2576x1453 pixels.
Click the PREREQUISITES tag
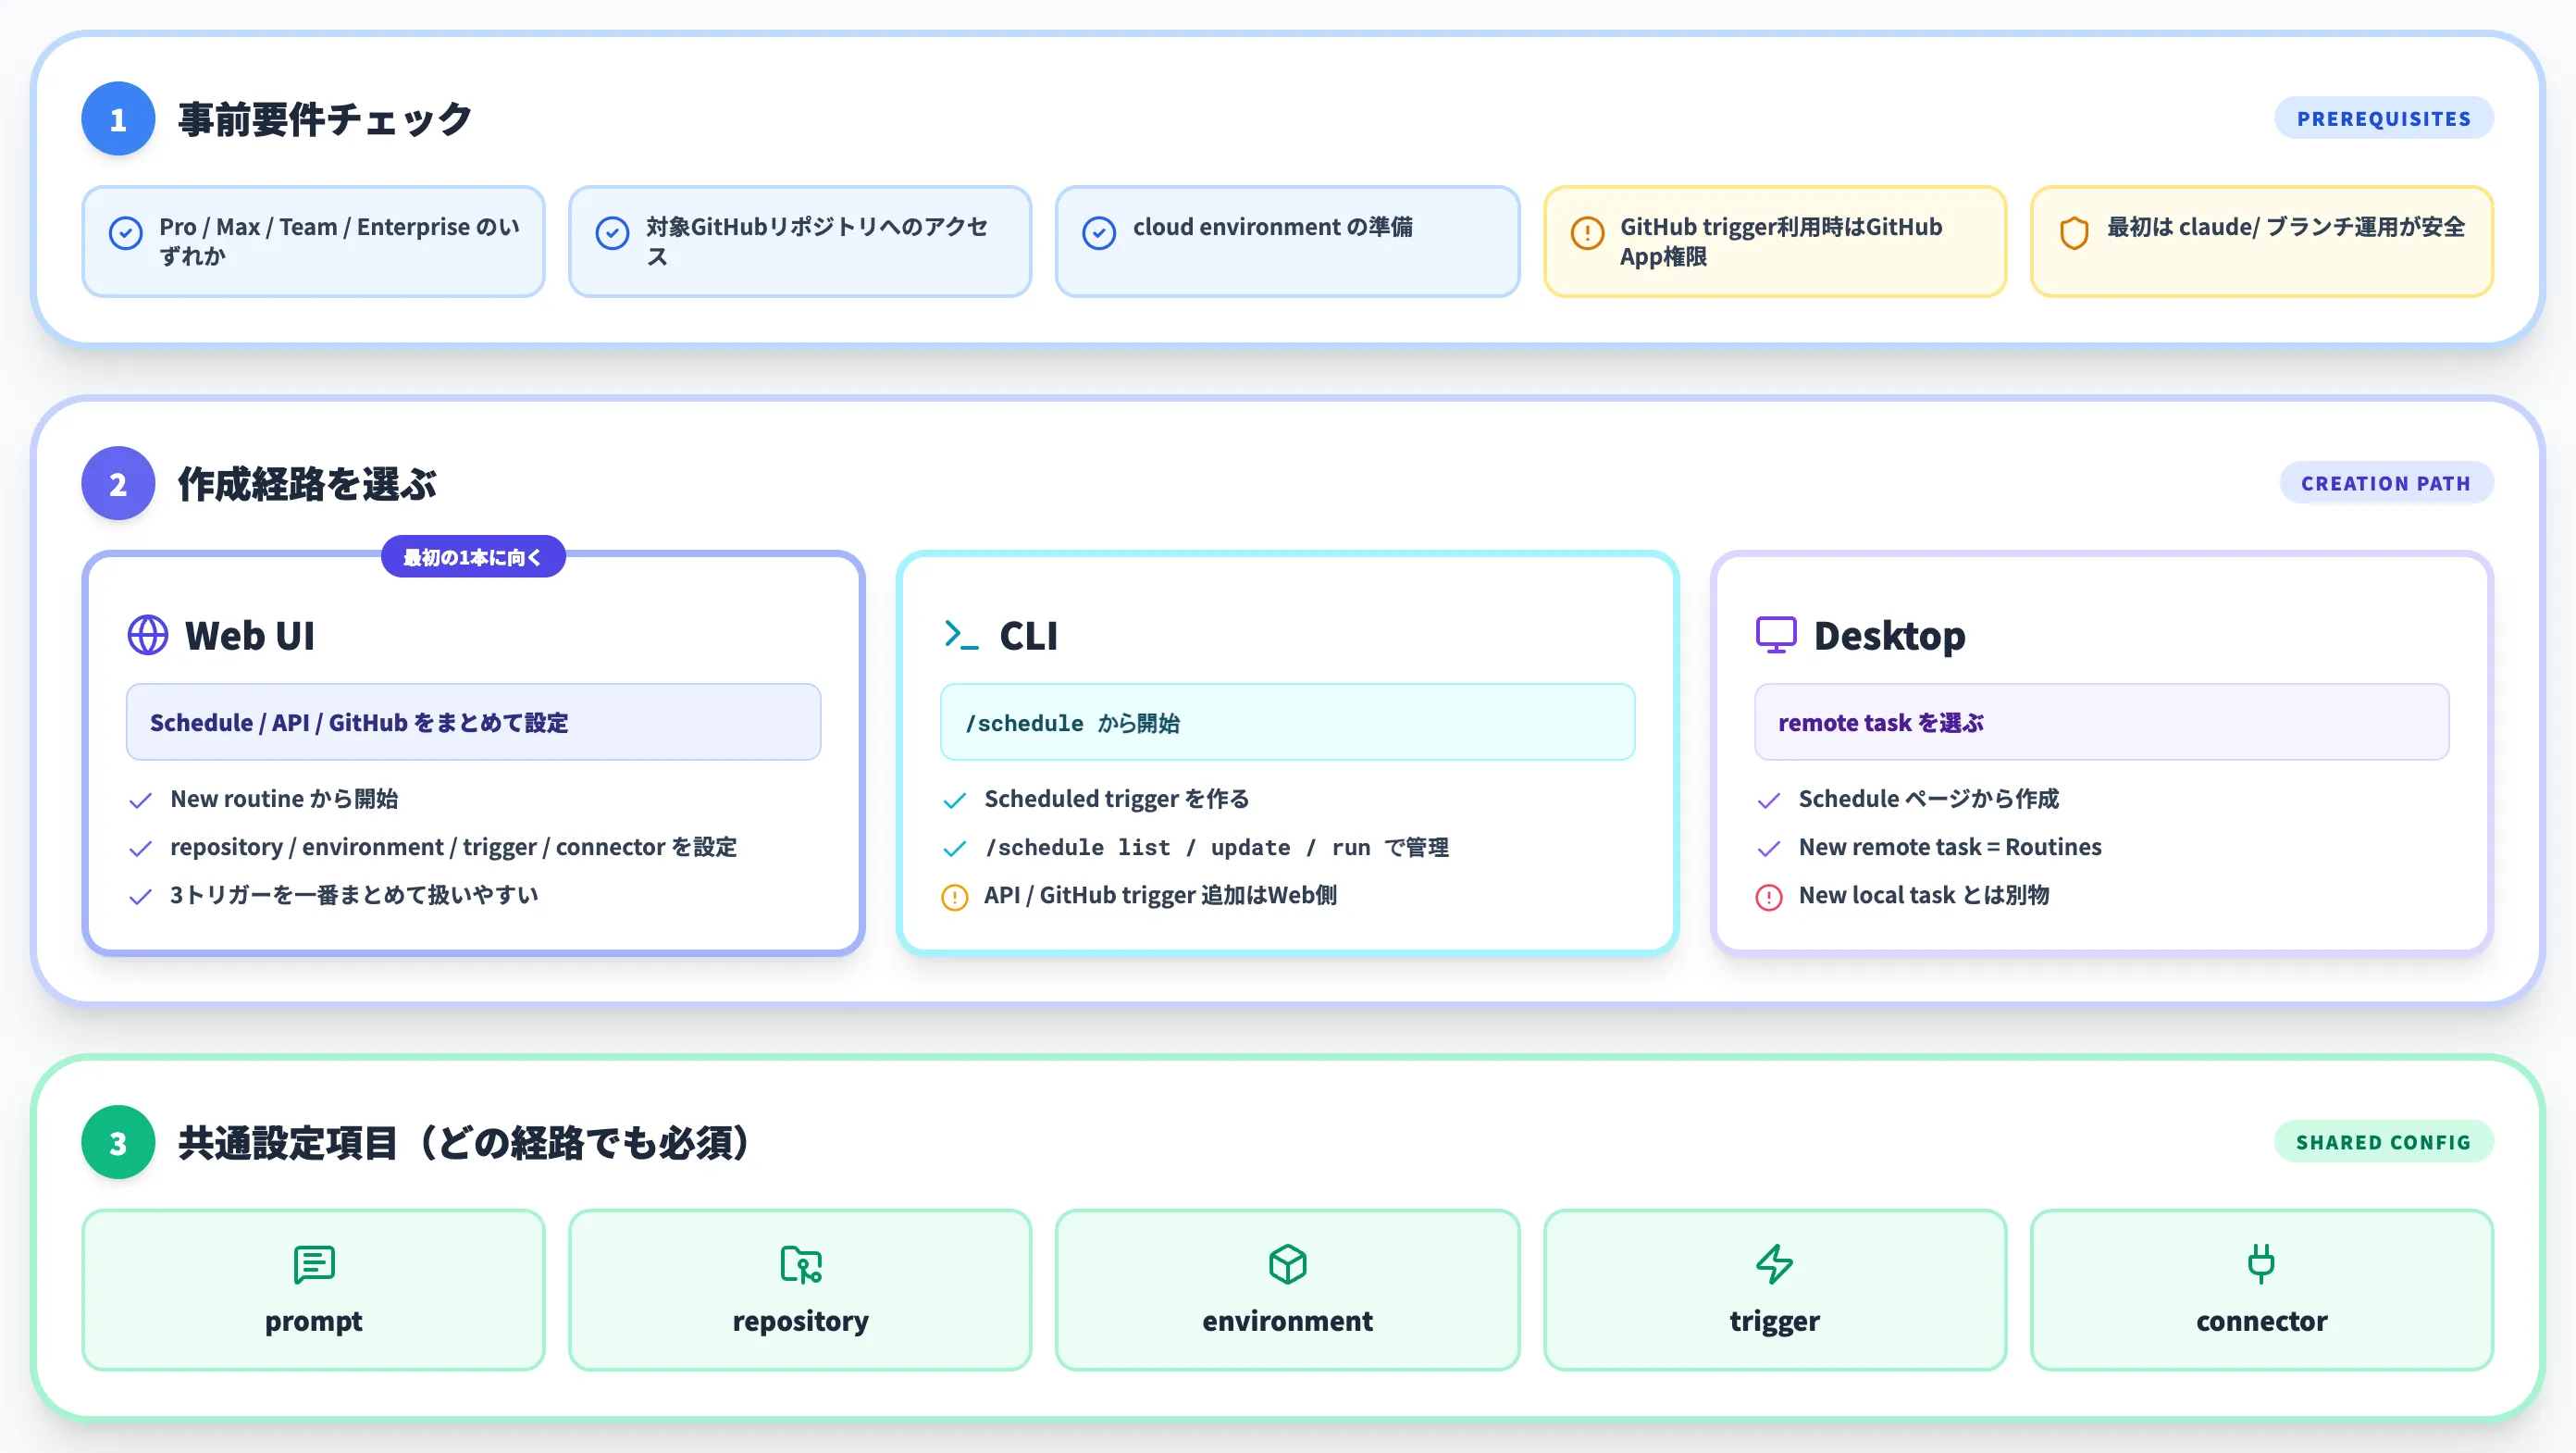(x=2384, y=118)
